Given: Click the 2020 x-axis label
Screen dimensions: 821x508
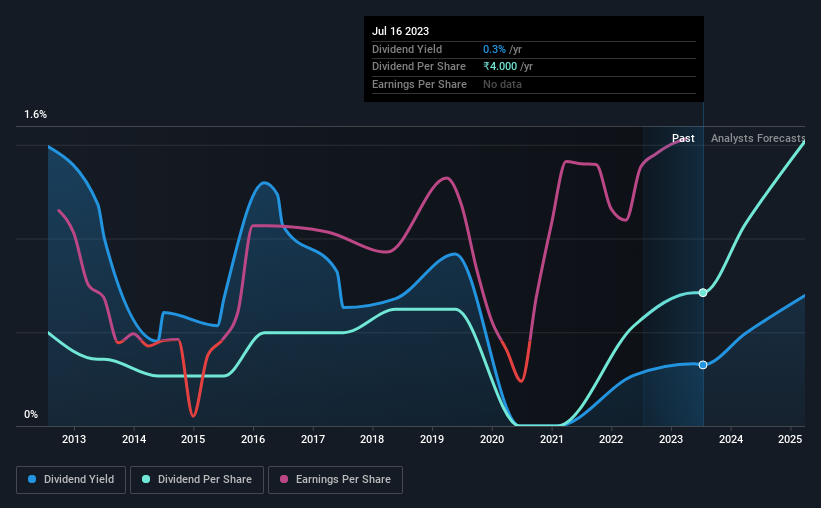Looking at the screenshot, I should [x=492, y=439].
